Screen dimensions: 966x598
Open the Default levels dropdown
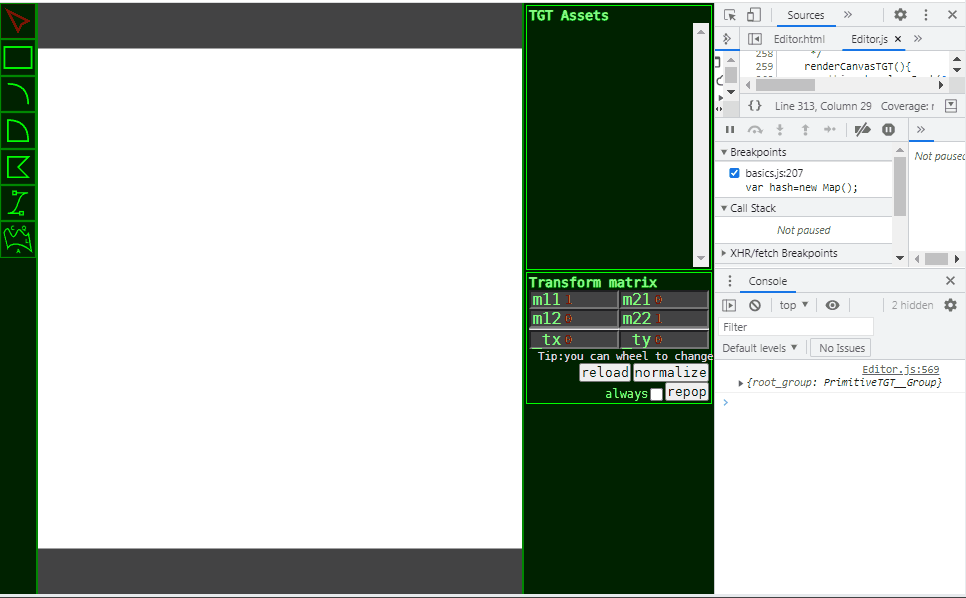760,348
